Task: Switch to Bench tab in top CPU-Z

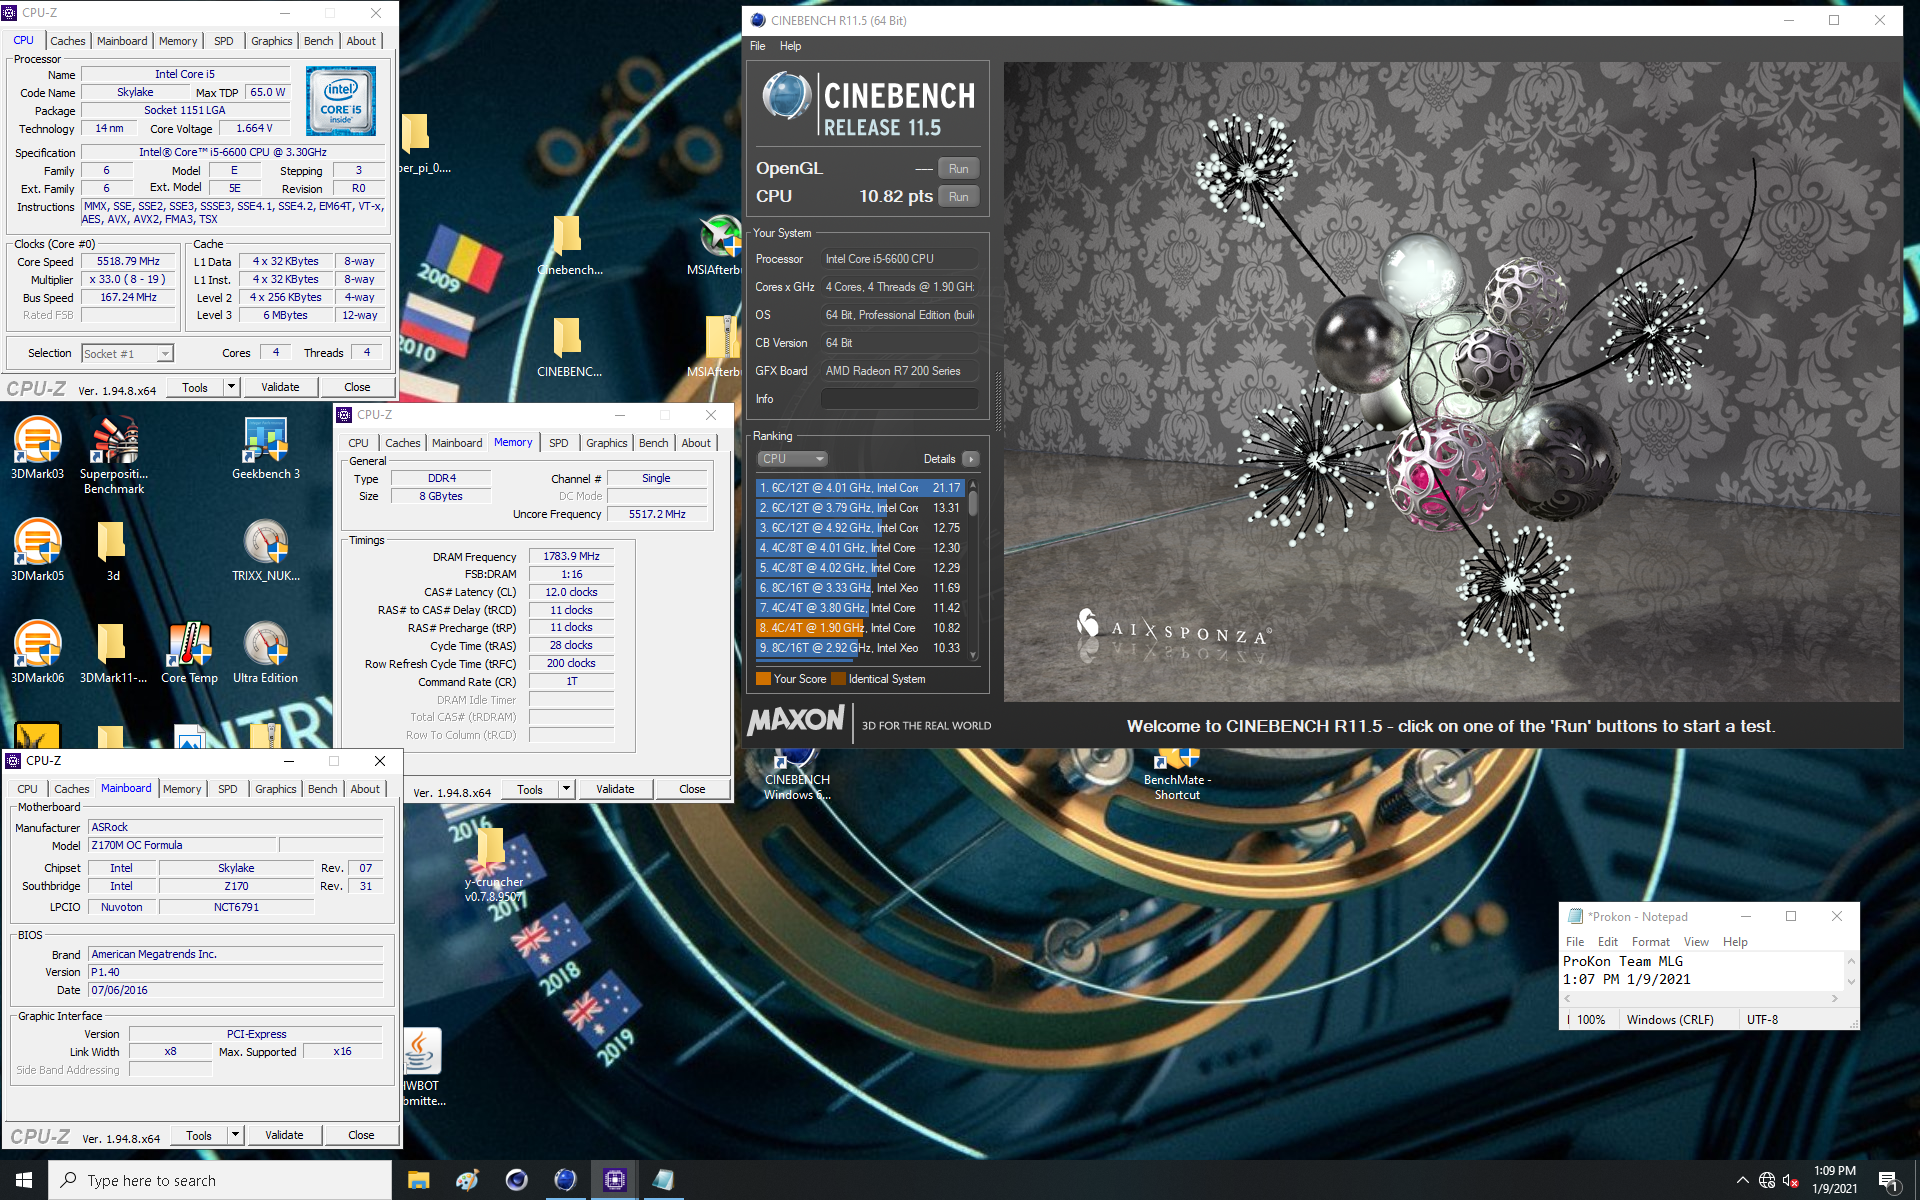Action: click(x=319, y=41)
